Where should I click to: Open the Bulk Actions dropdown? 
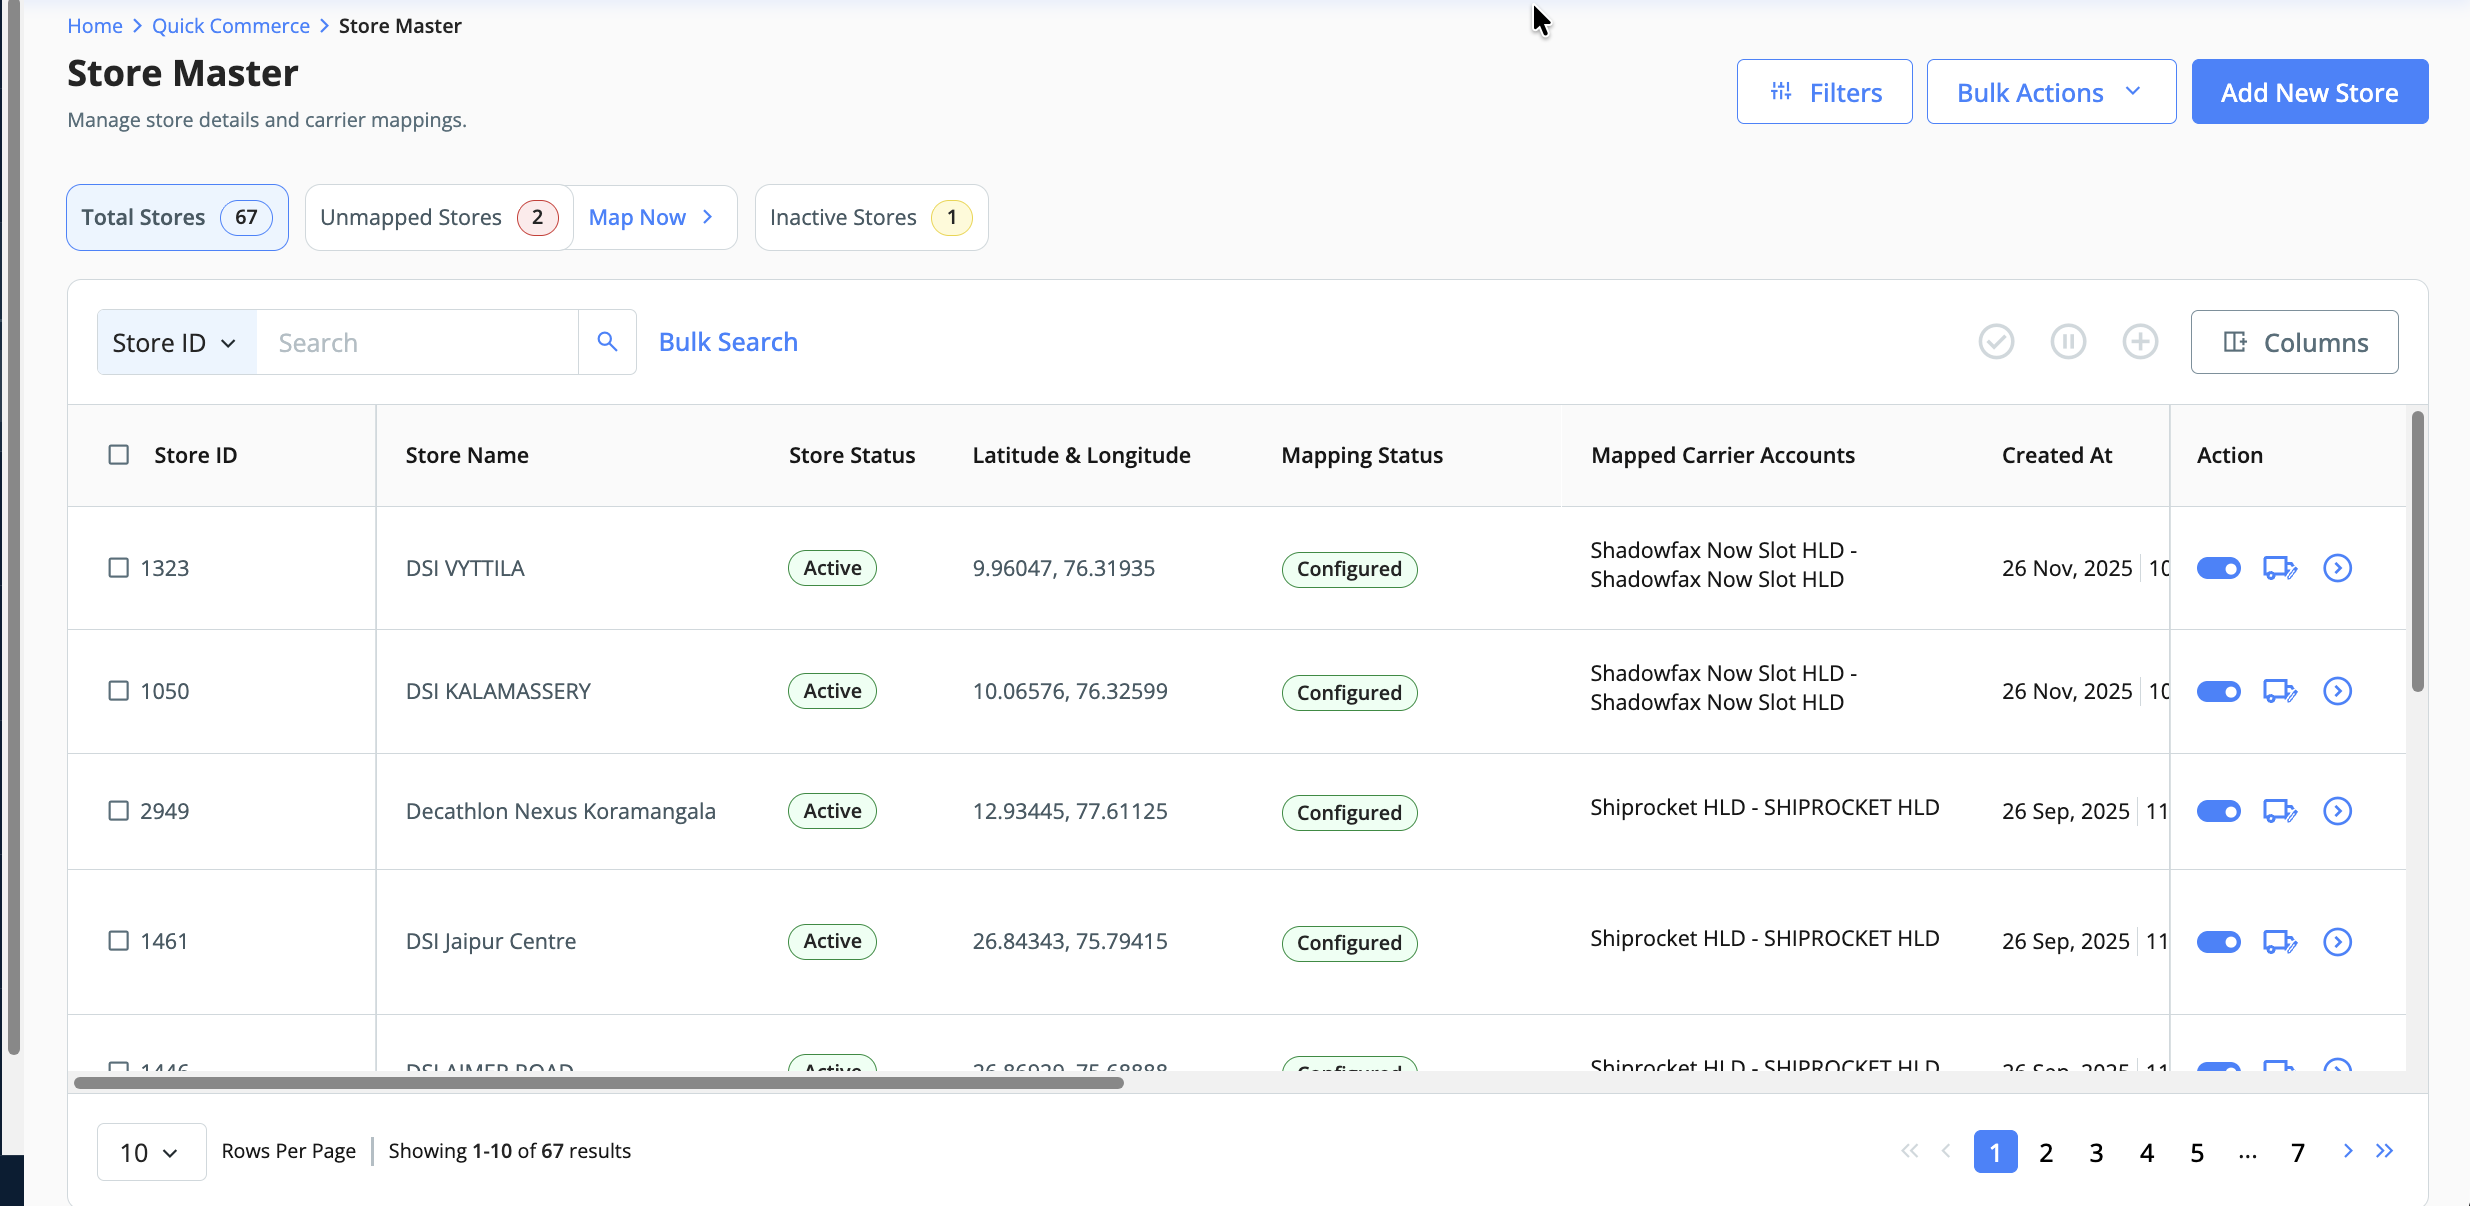tap(2050, 92)
